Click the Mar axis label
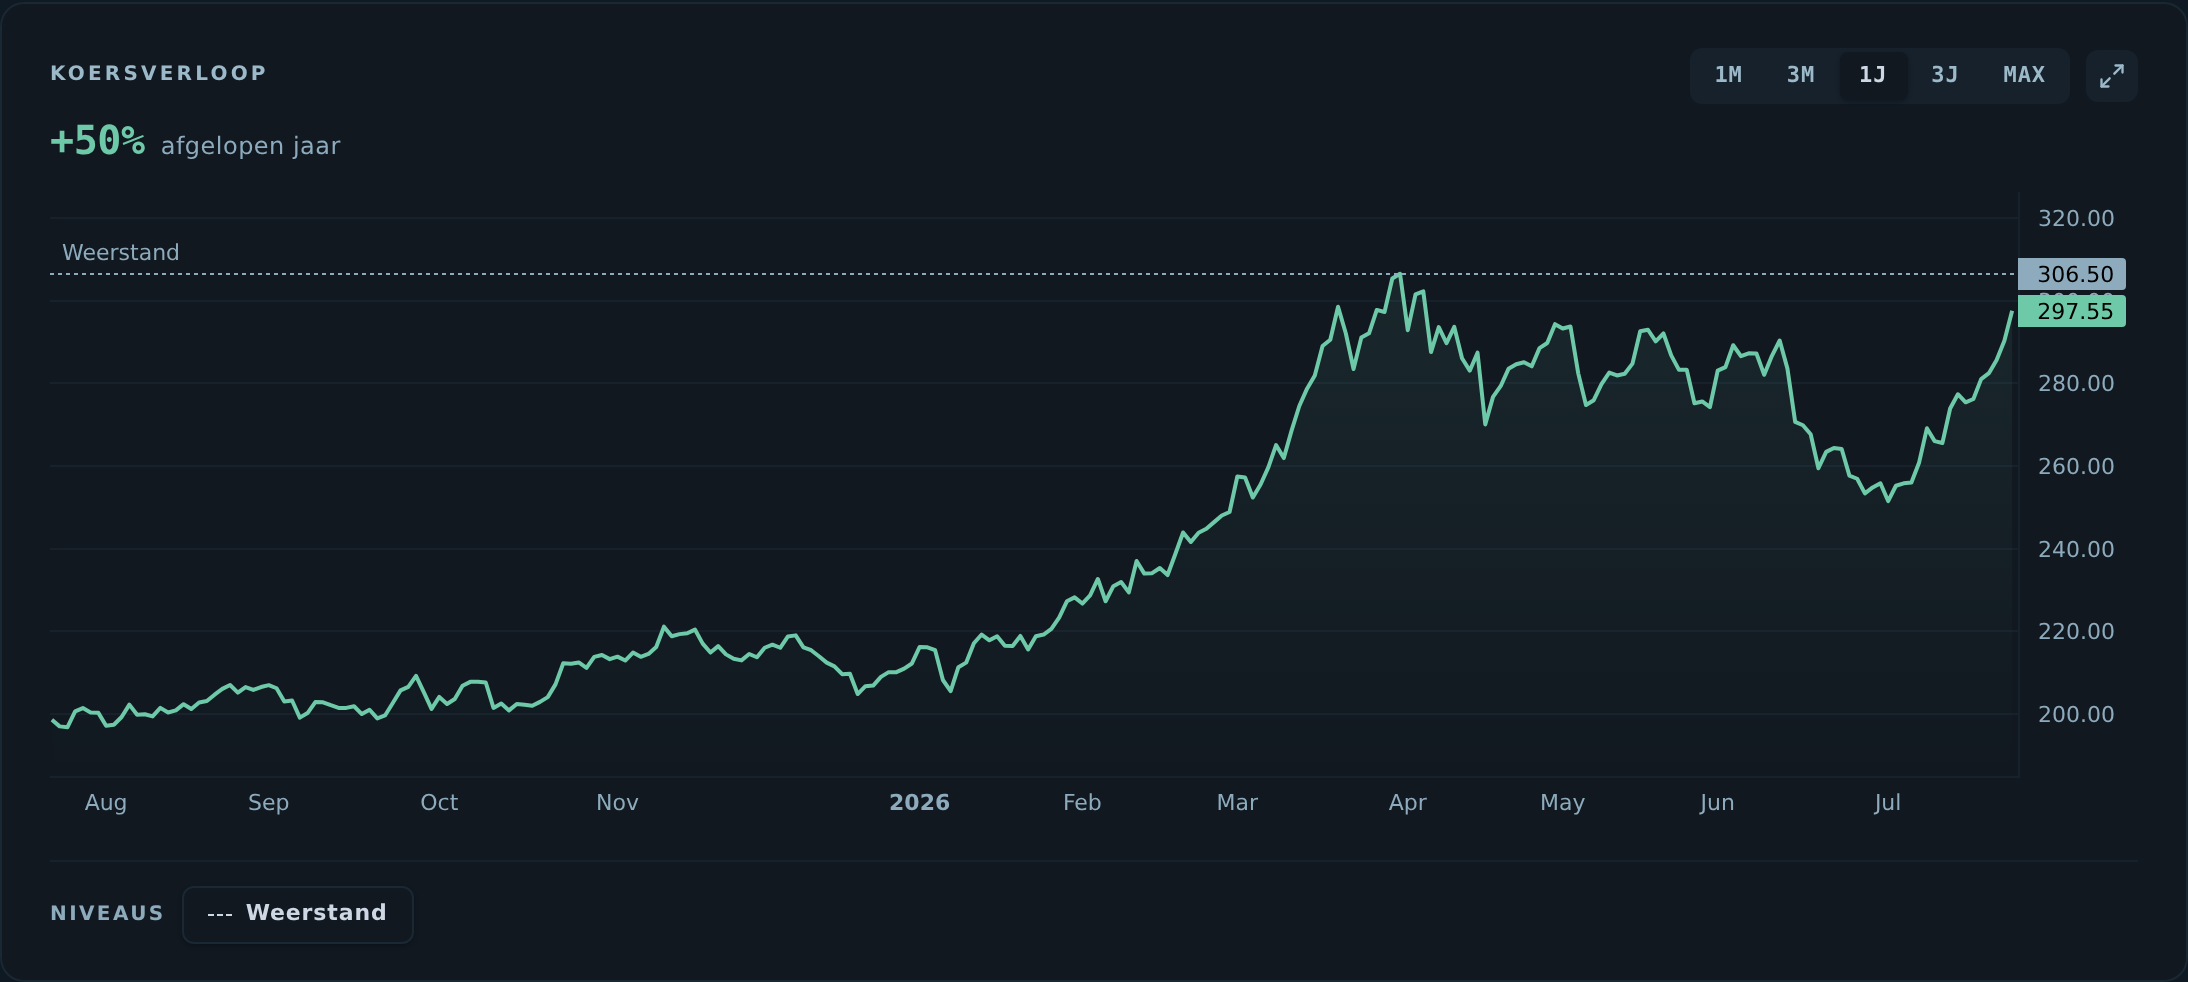 coord(1237,803)
